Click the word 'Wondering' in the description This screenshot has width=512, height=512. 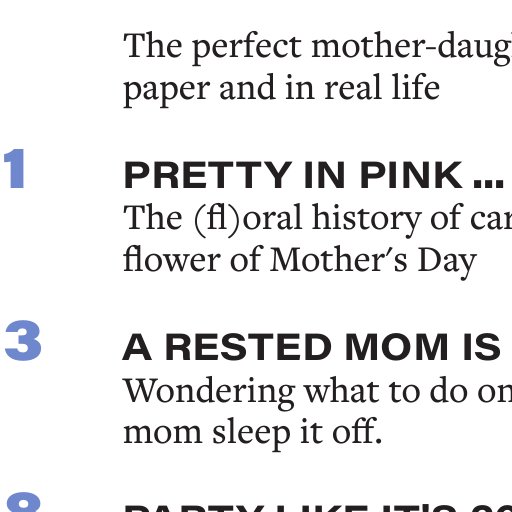(209, 394)
